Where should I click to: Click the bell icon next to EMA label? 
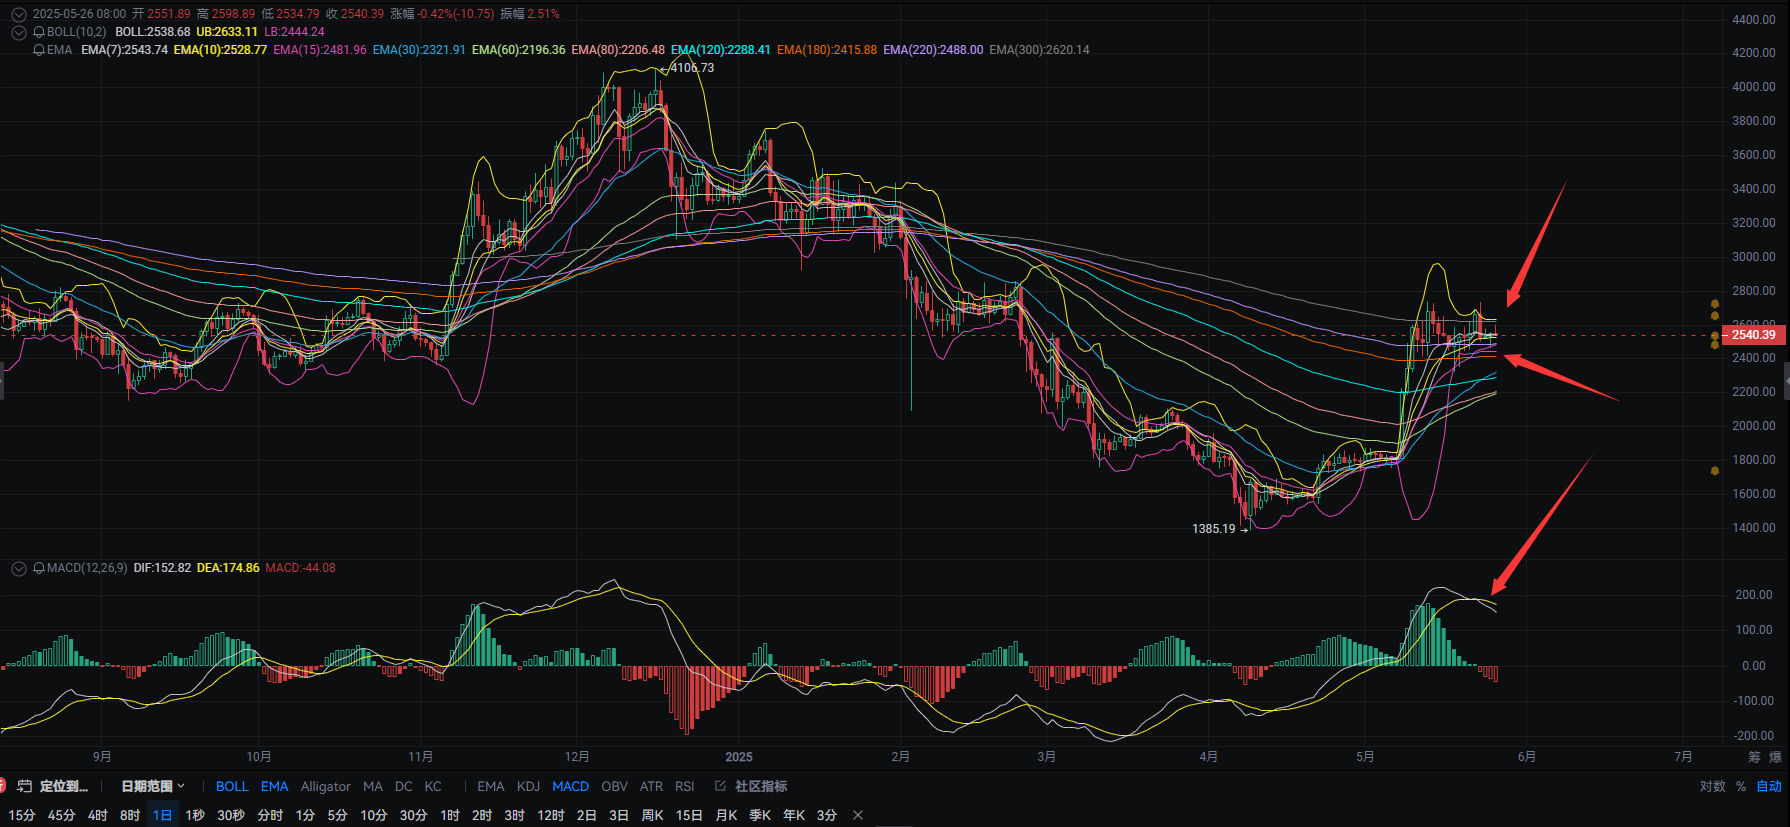[x=39, y=50]
